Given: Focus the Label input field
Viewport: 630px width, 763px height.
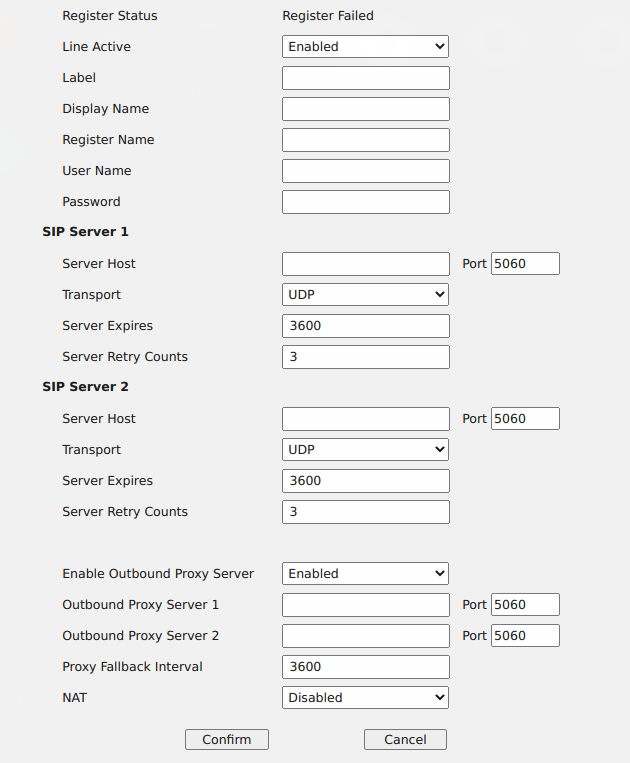Looking at the screenshot, I should point(365,78).
